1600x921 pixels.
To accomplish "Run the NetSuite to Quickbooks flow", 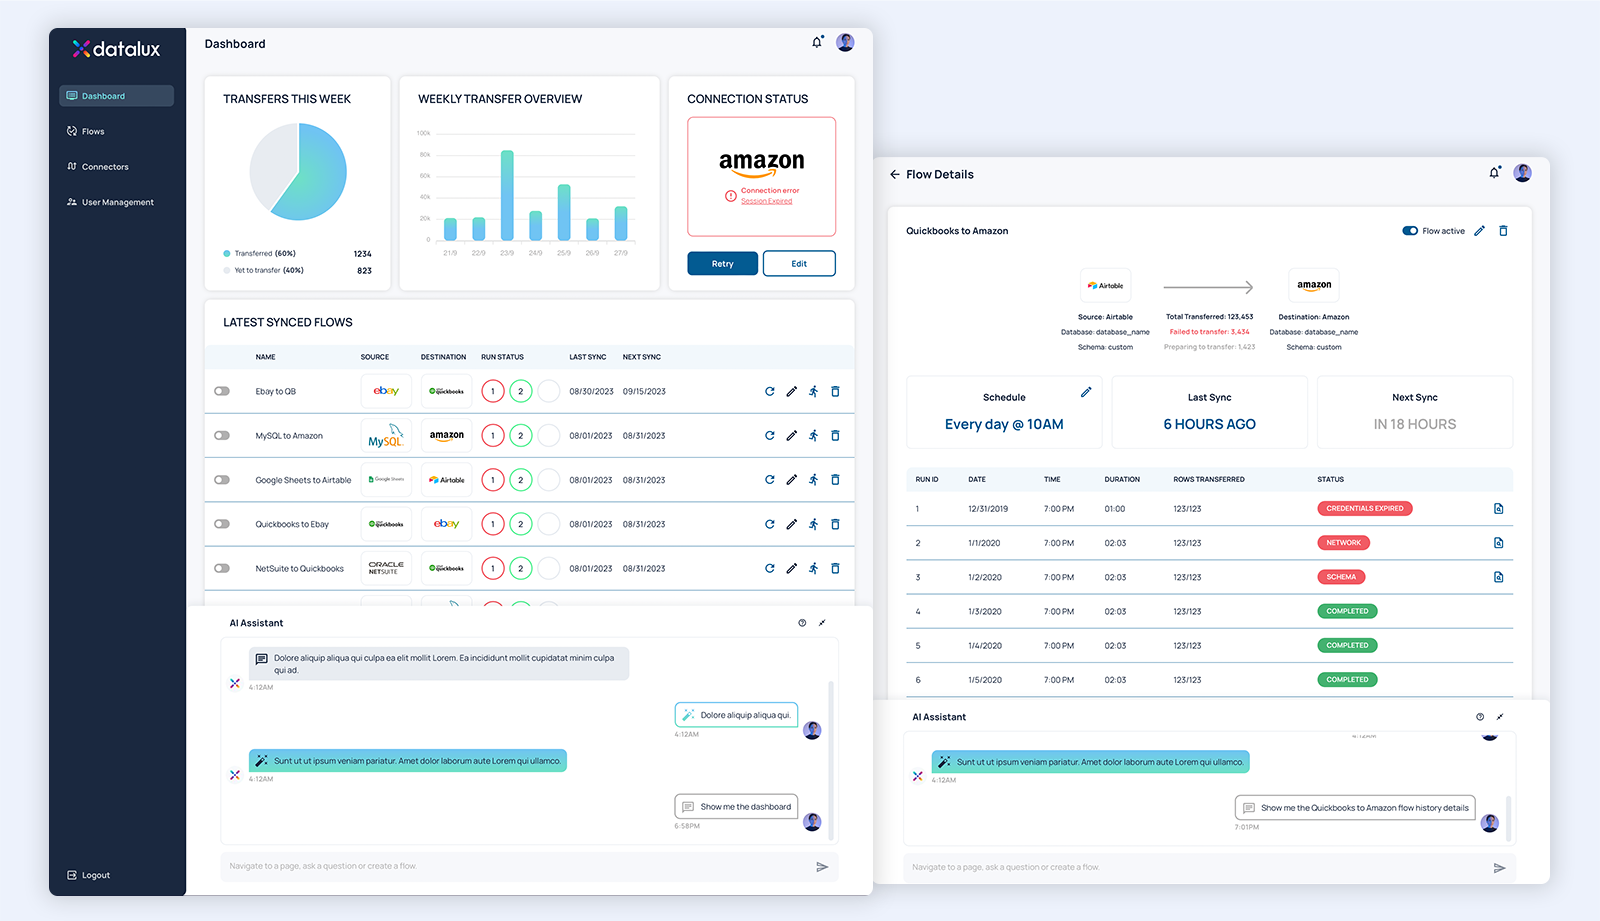I will [813, 568].
